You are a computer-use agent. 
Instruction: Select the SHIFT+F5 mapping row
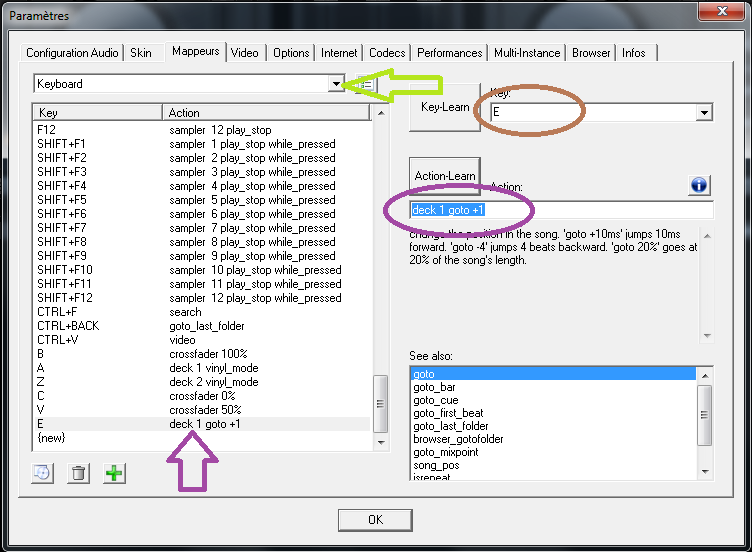pyautogui.click(x=202, y=200)
